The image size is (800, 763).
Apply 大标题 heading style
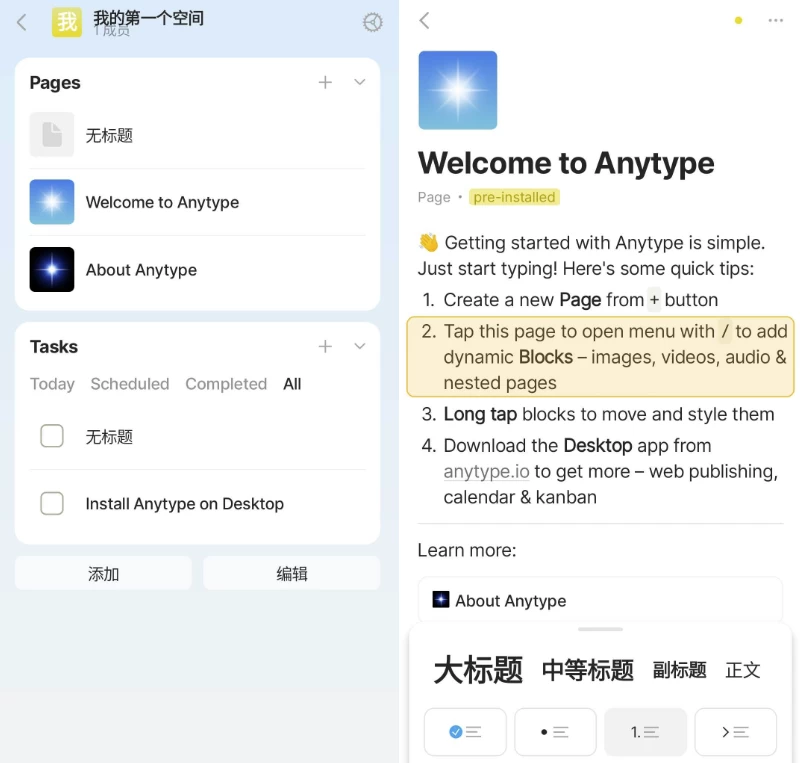coord(478,670)
